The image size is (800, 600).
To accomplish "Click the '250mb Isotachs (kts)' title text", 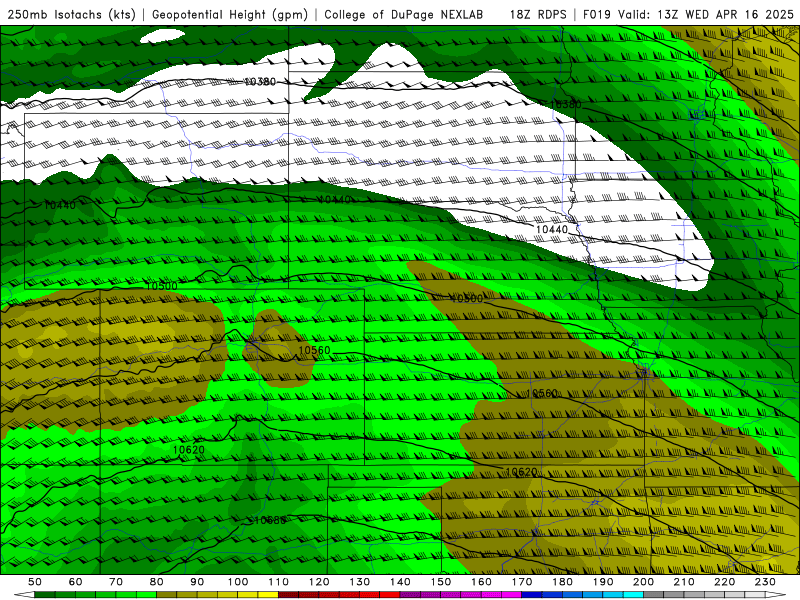I will tap(71, 15).
